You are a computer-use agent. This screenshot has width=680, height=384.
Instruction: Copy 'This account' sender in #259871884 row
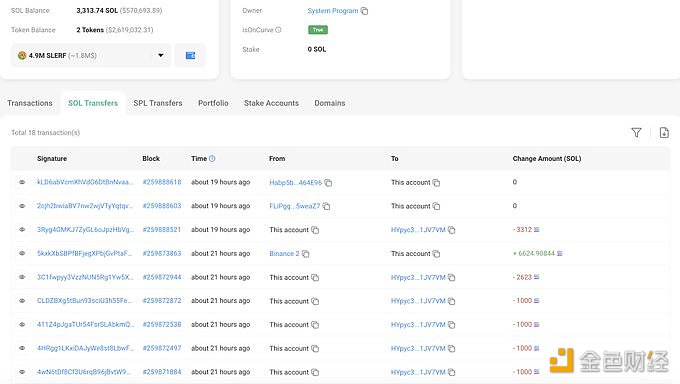(315, 372)
